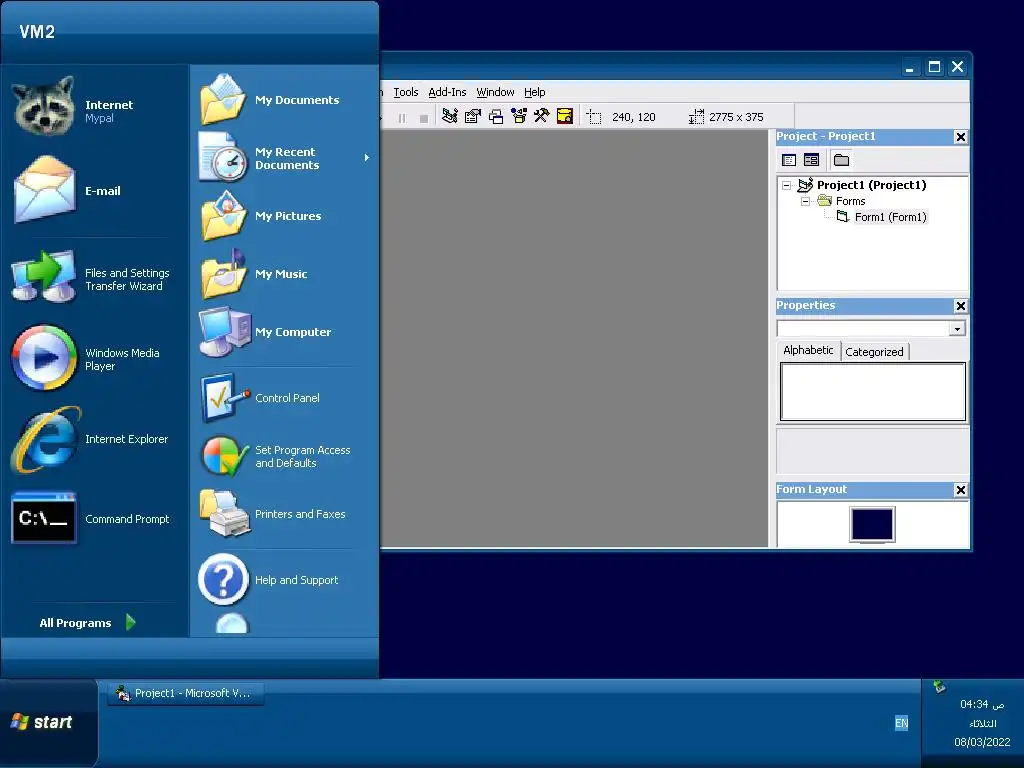Click the End (stop) toolbar button

pyautogui.click(x=423, y=118)
